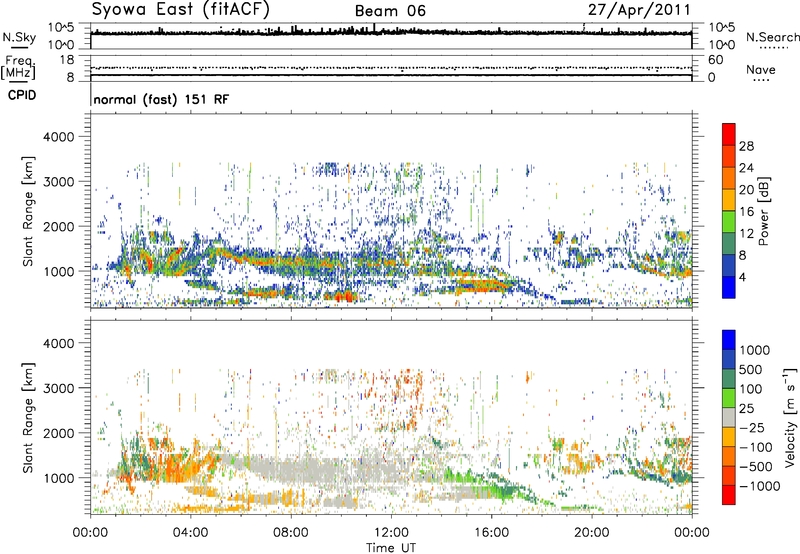Image resolution: width=800 pixels, height=554 pixels.
Task: Click the "CPID" row label
Action: (22, 95)
